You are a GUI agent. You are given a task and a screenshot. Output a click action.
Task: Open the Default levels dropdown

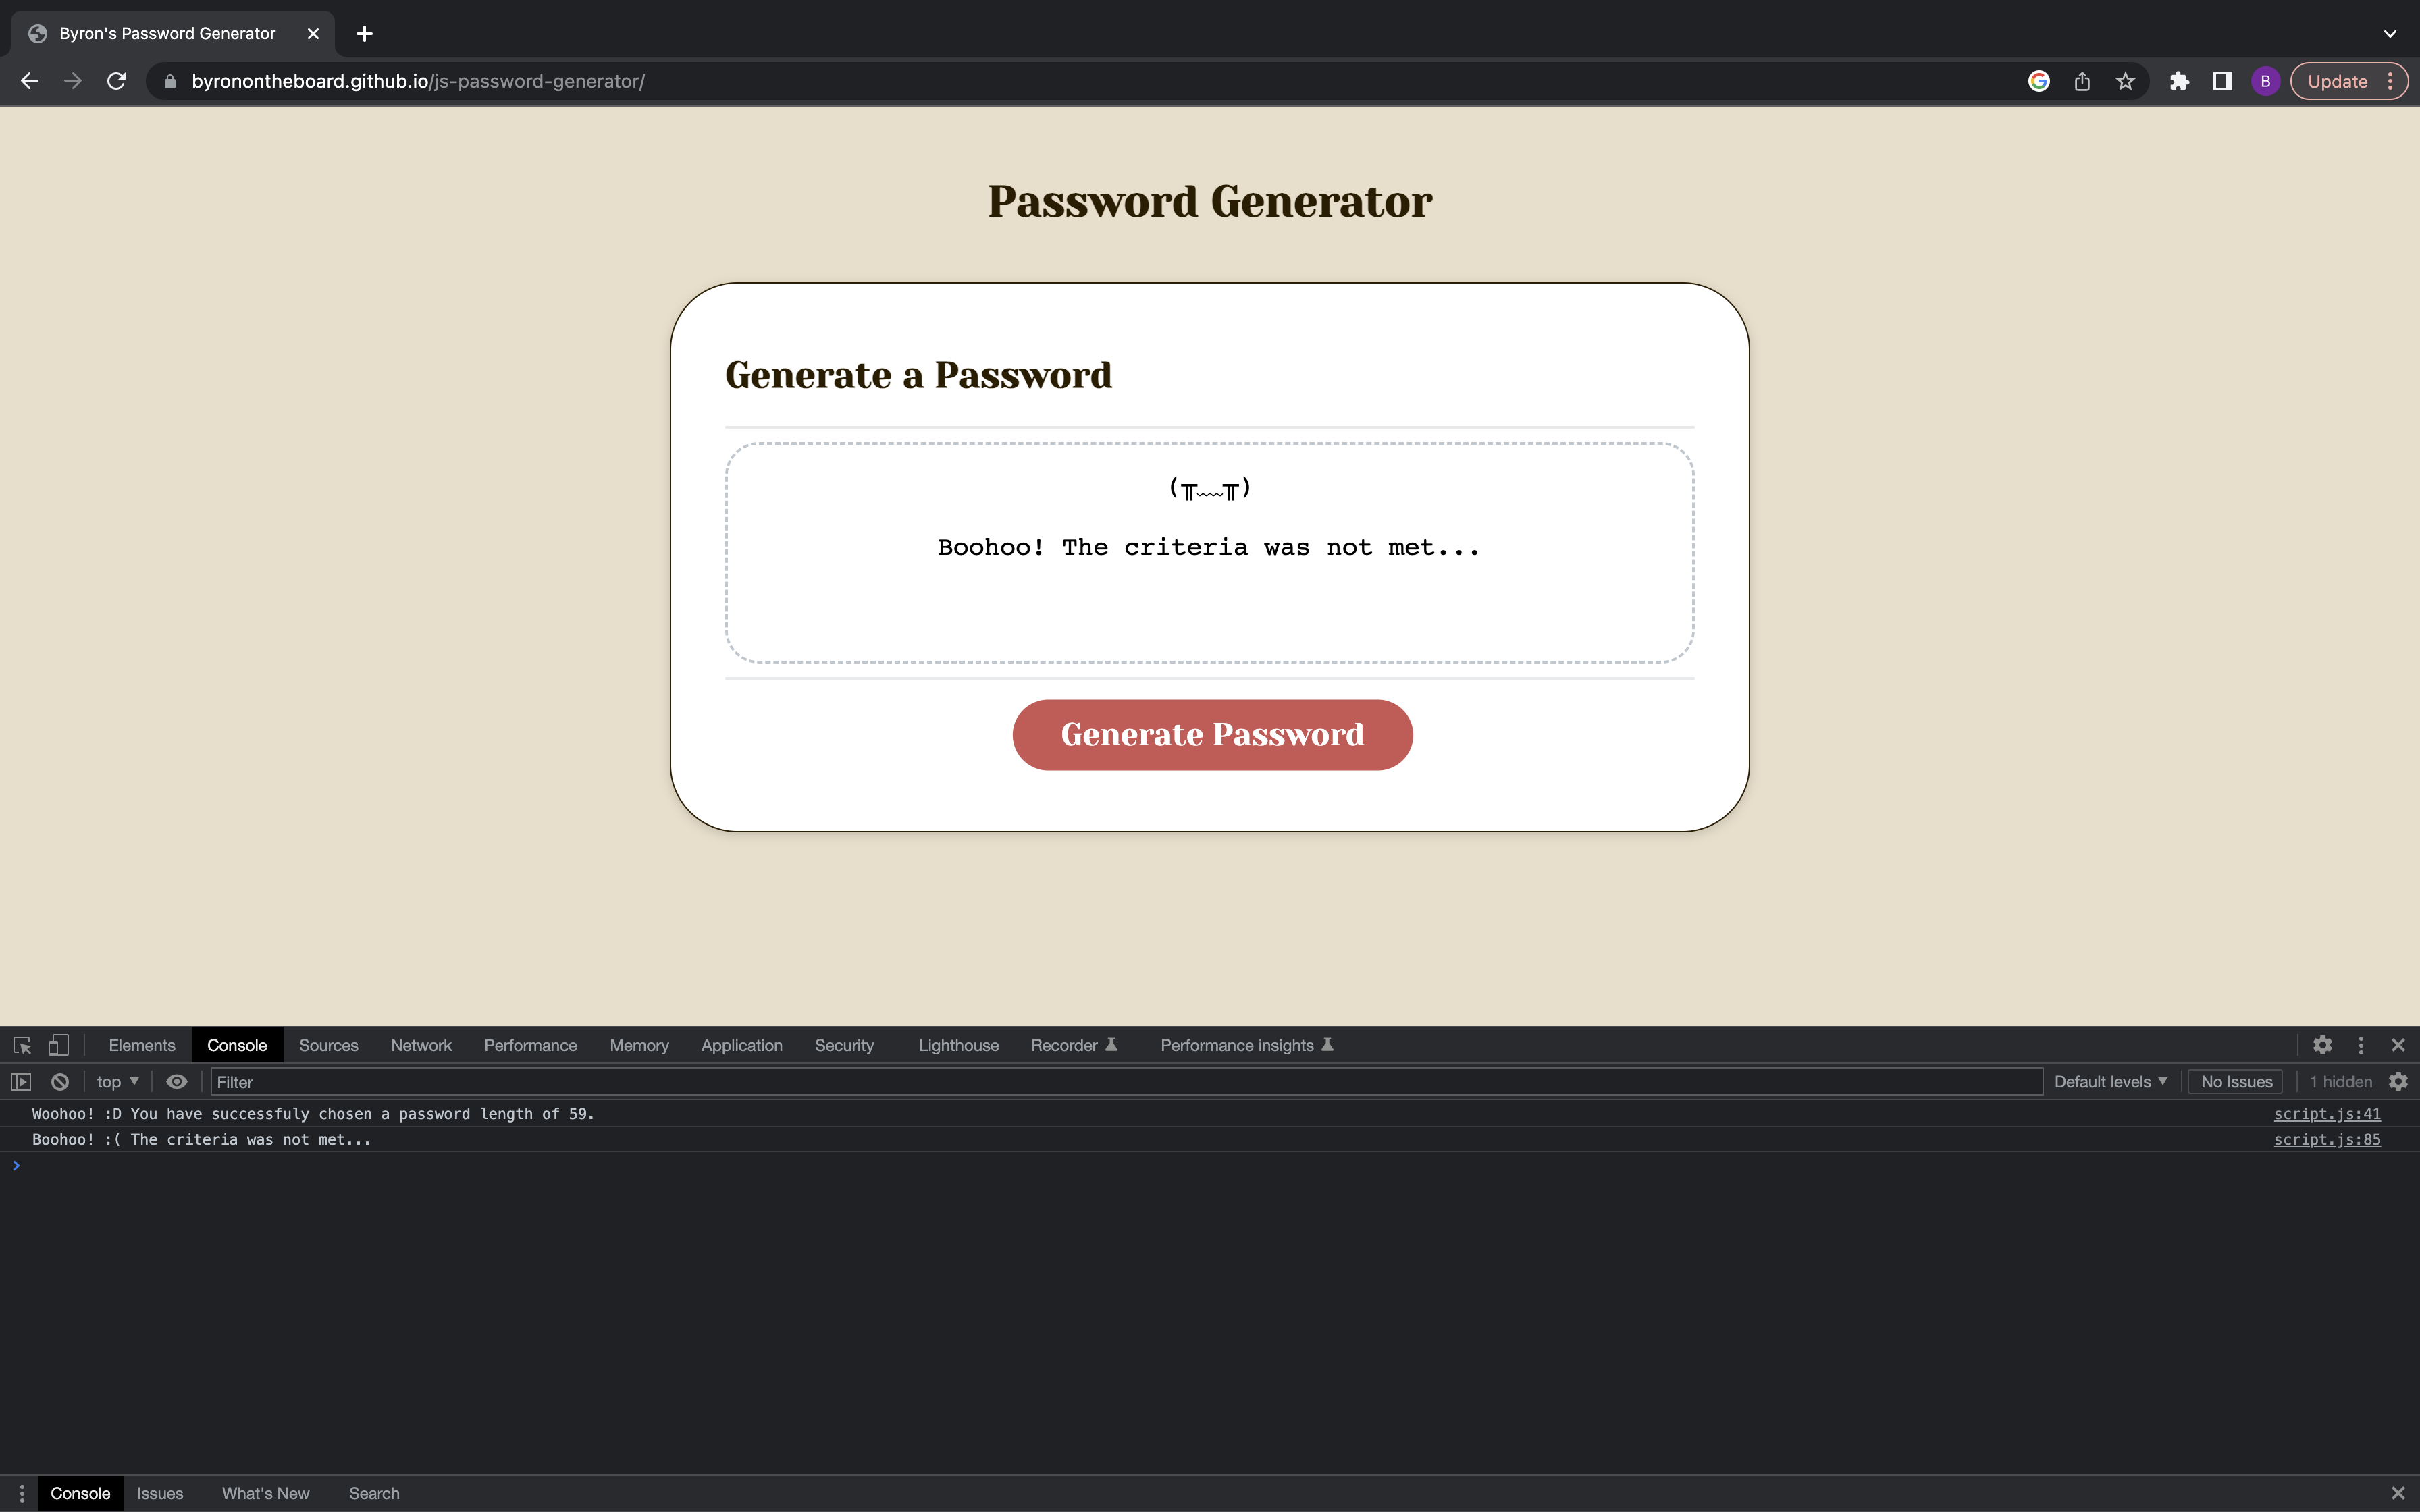tap(2110, 1081)
